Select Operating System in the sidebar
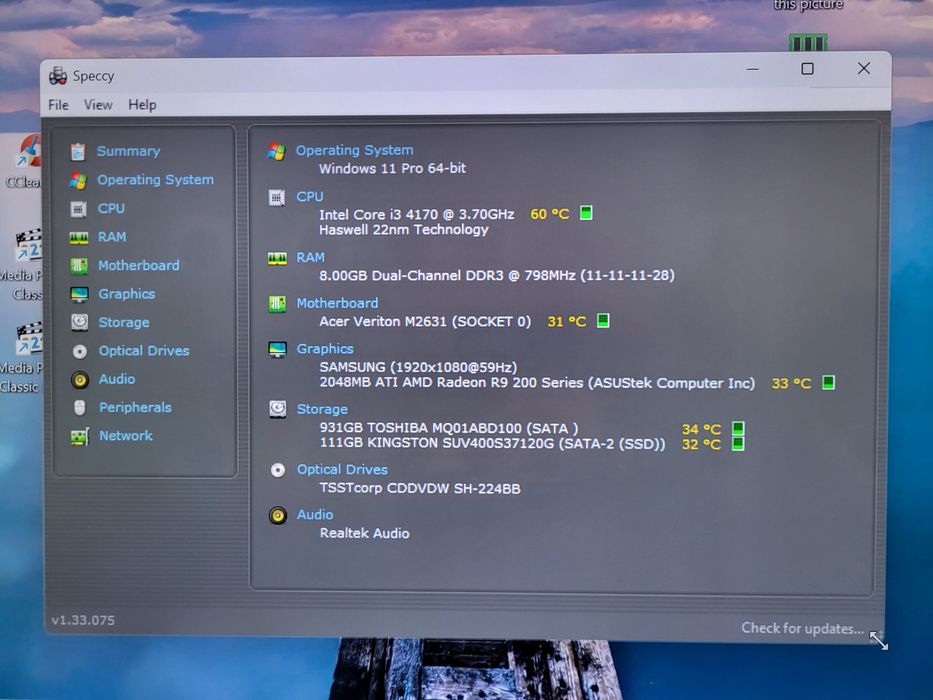This screenshot has height=700, width=933. point(155,180)
